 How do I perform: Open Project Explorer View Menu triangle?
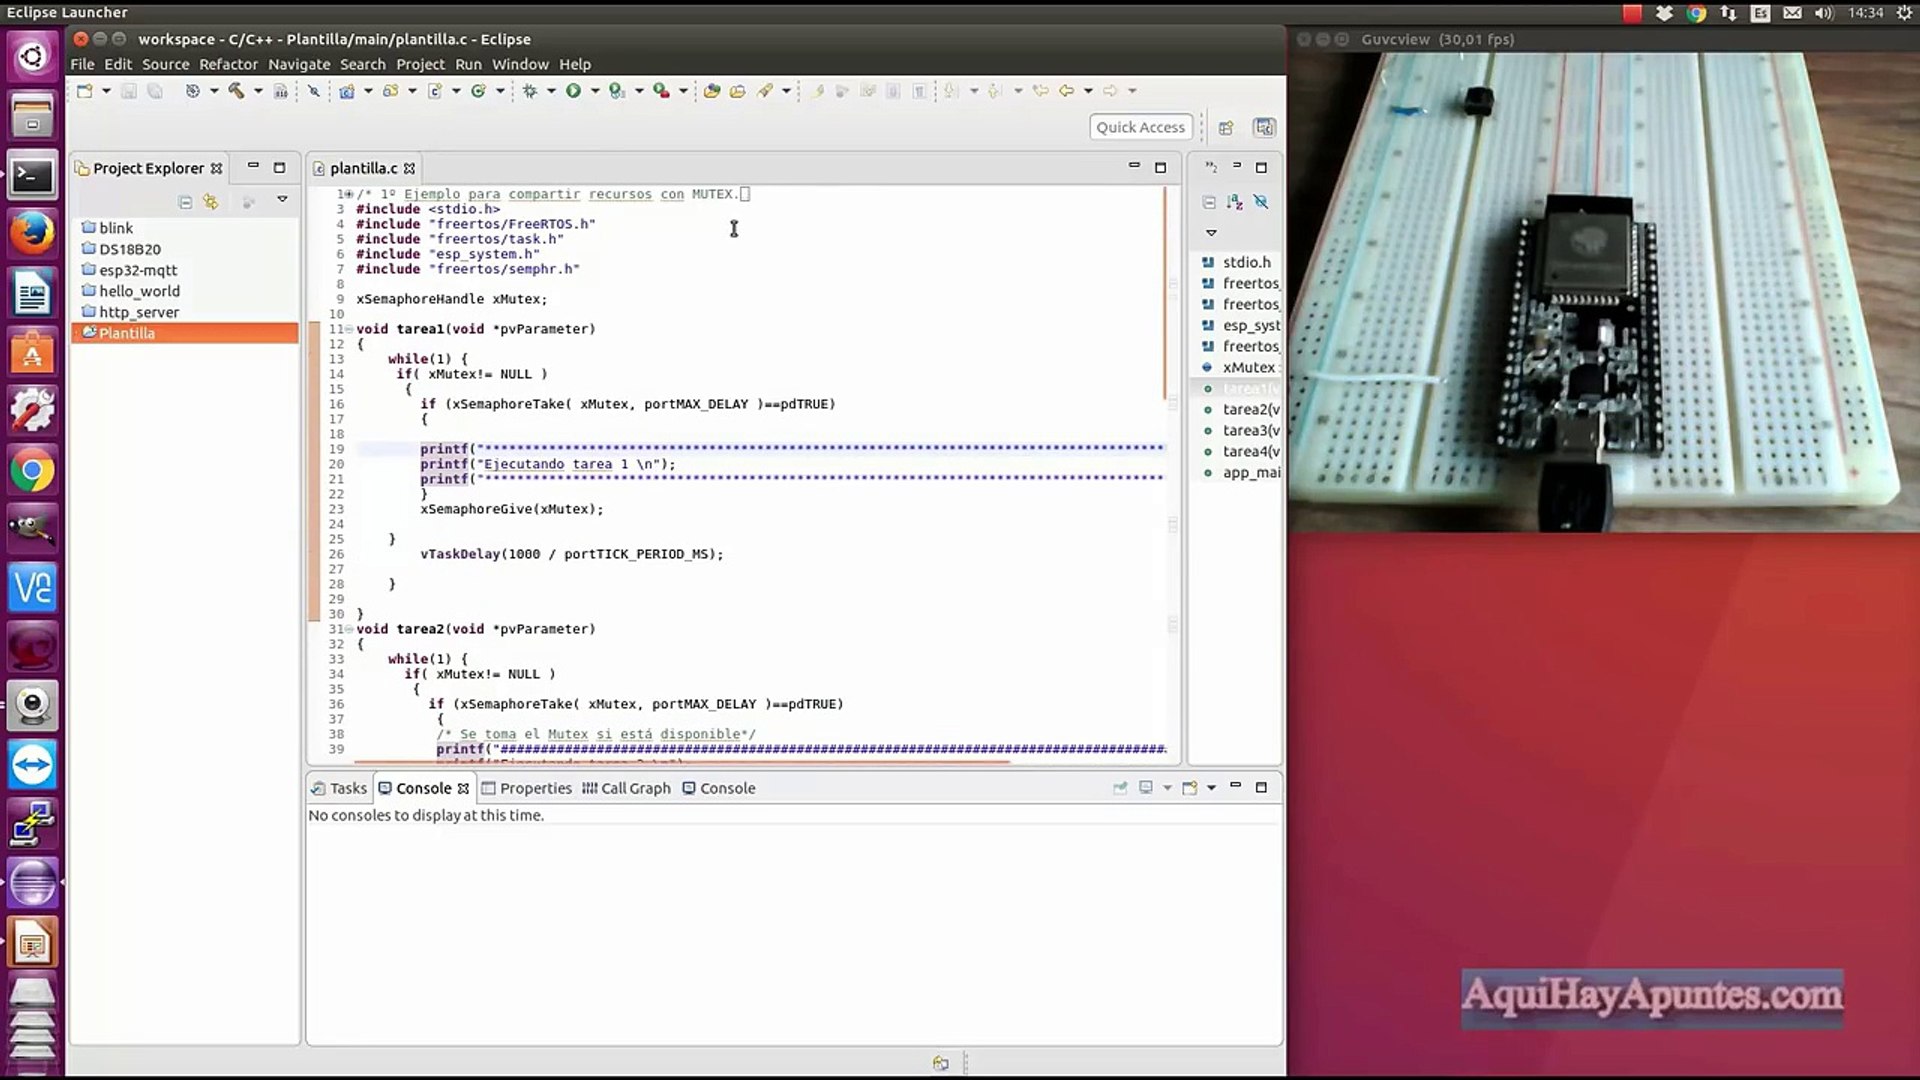click(283, 200)
